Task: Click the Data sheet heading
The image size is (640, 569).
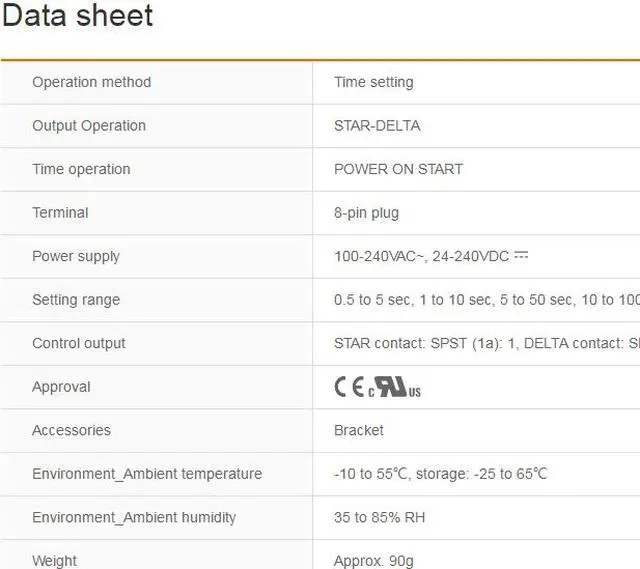Action: click(78, 16)
